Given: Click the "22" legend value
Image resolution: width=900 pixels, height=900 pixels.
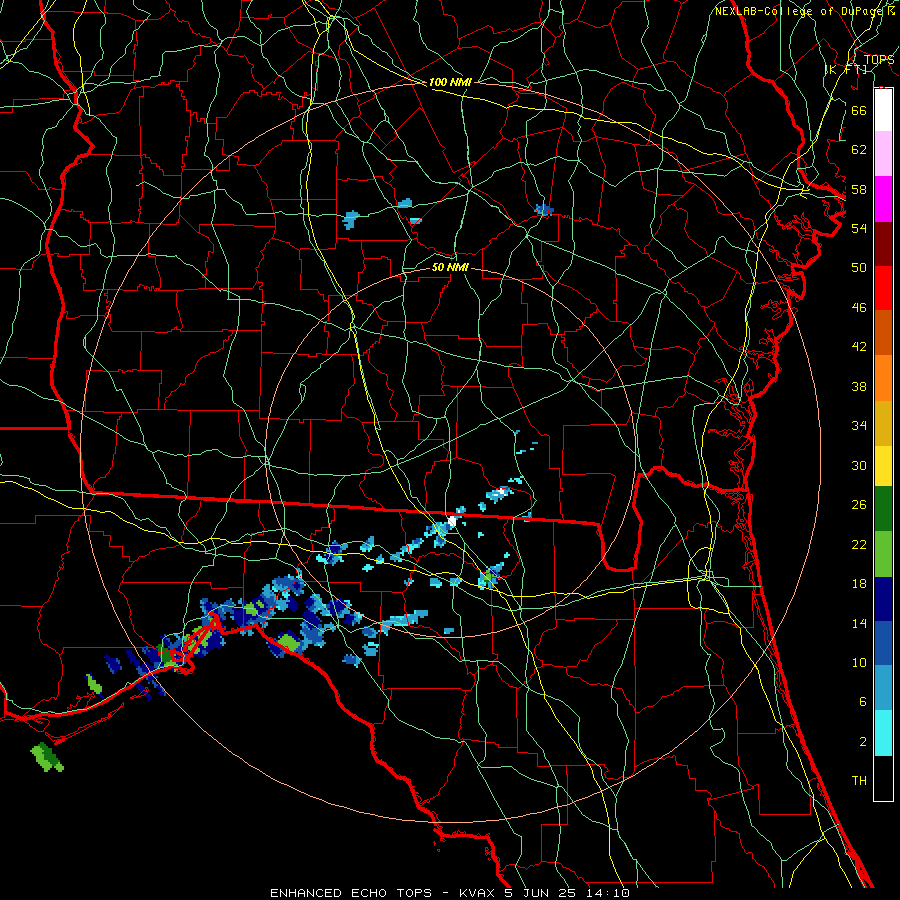Looking at the screenshot, I should click(x=859, y=544).
